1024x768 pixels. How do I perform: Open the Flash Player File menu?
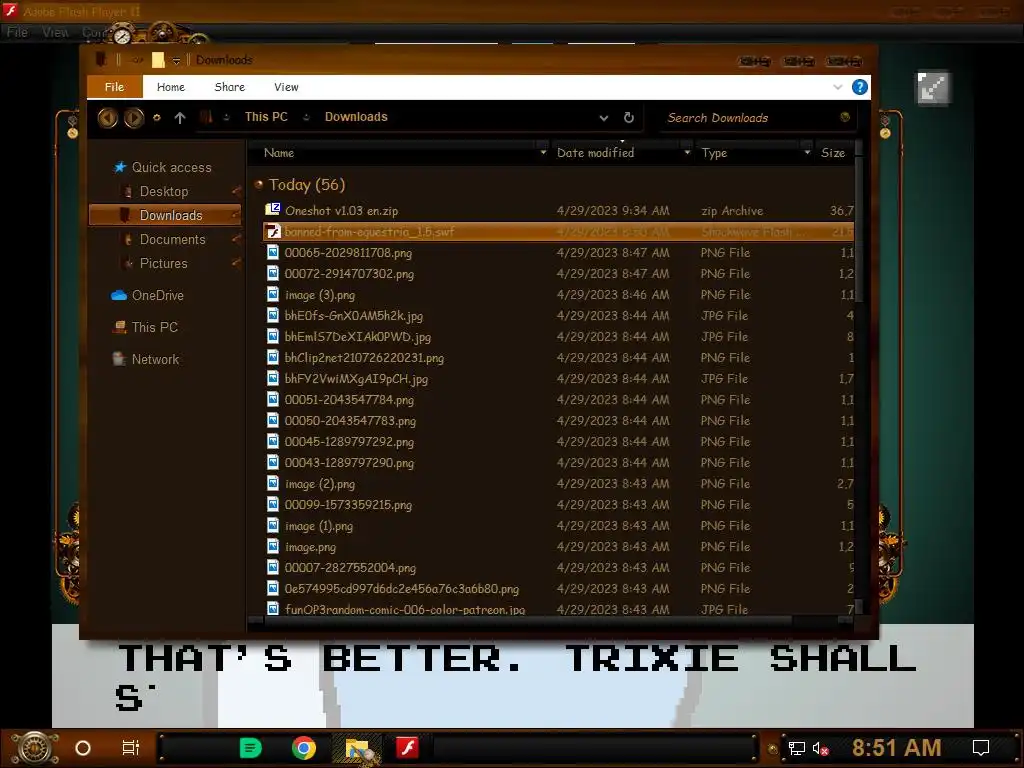17,32
